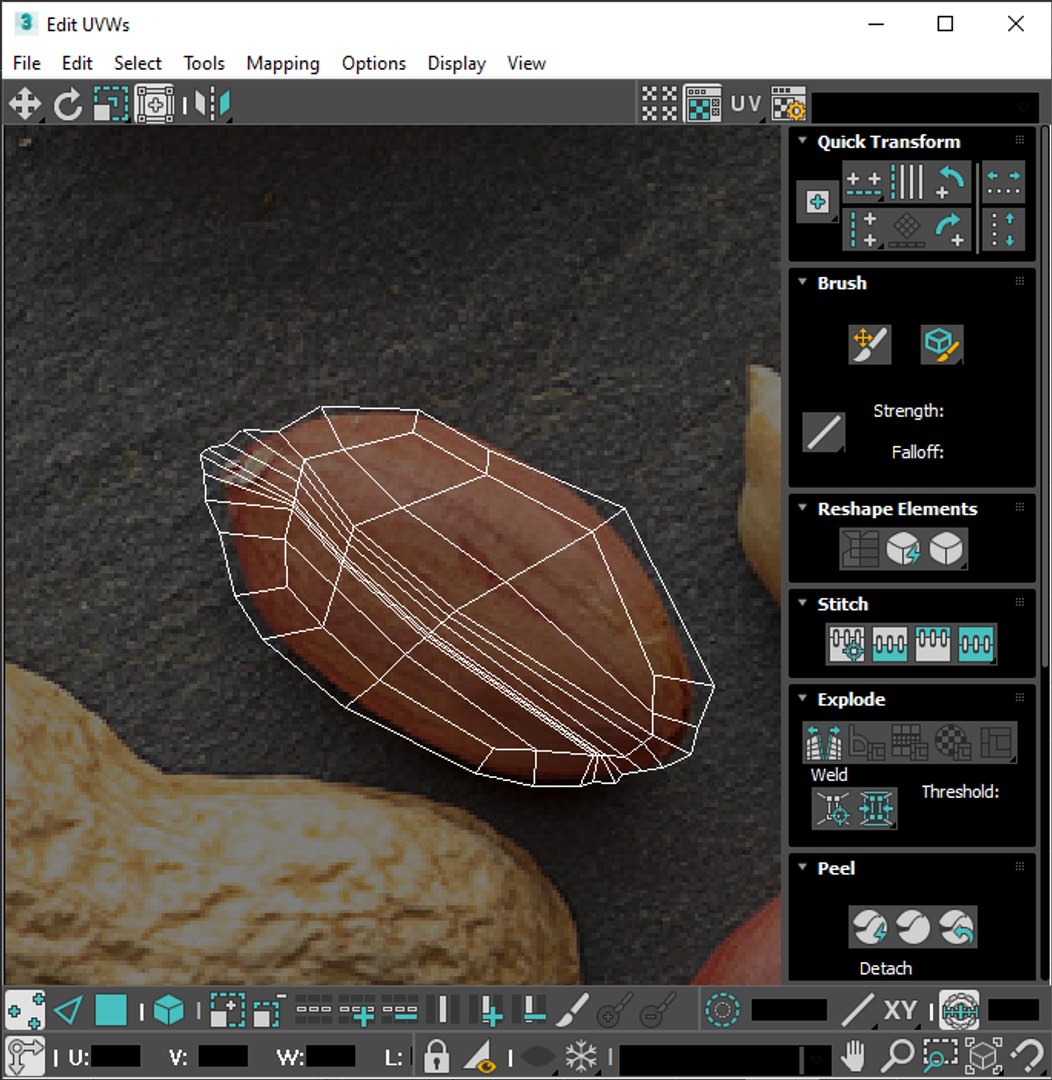Collapse the Stitch rollout
This screenshot has width=1052, height=1080.
pos(802,603)
